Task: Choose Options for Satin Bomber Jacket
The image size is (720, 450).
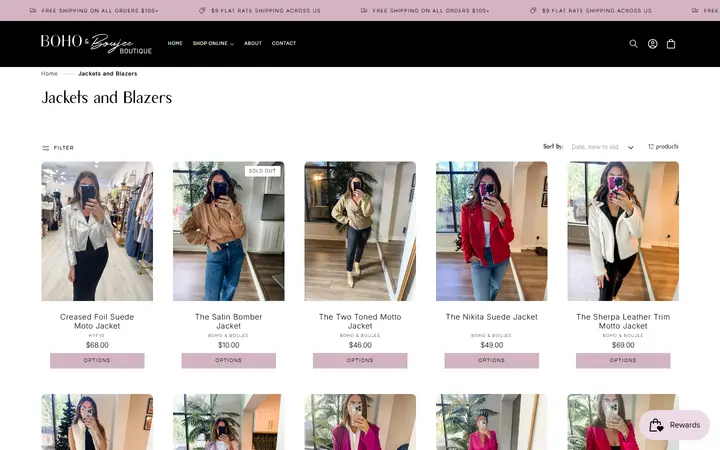Action: point(228,360)
